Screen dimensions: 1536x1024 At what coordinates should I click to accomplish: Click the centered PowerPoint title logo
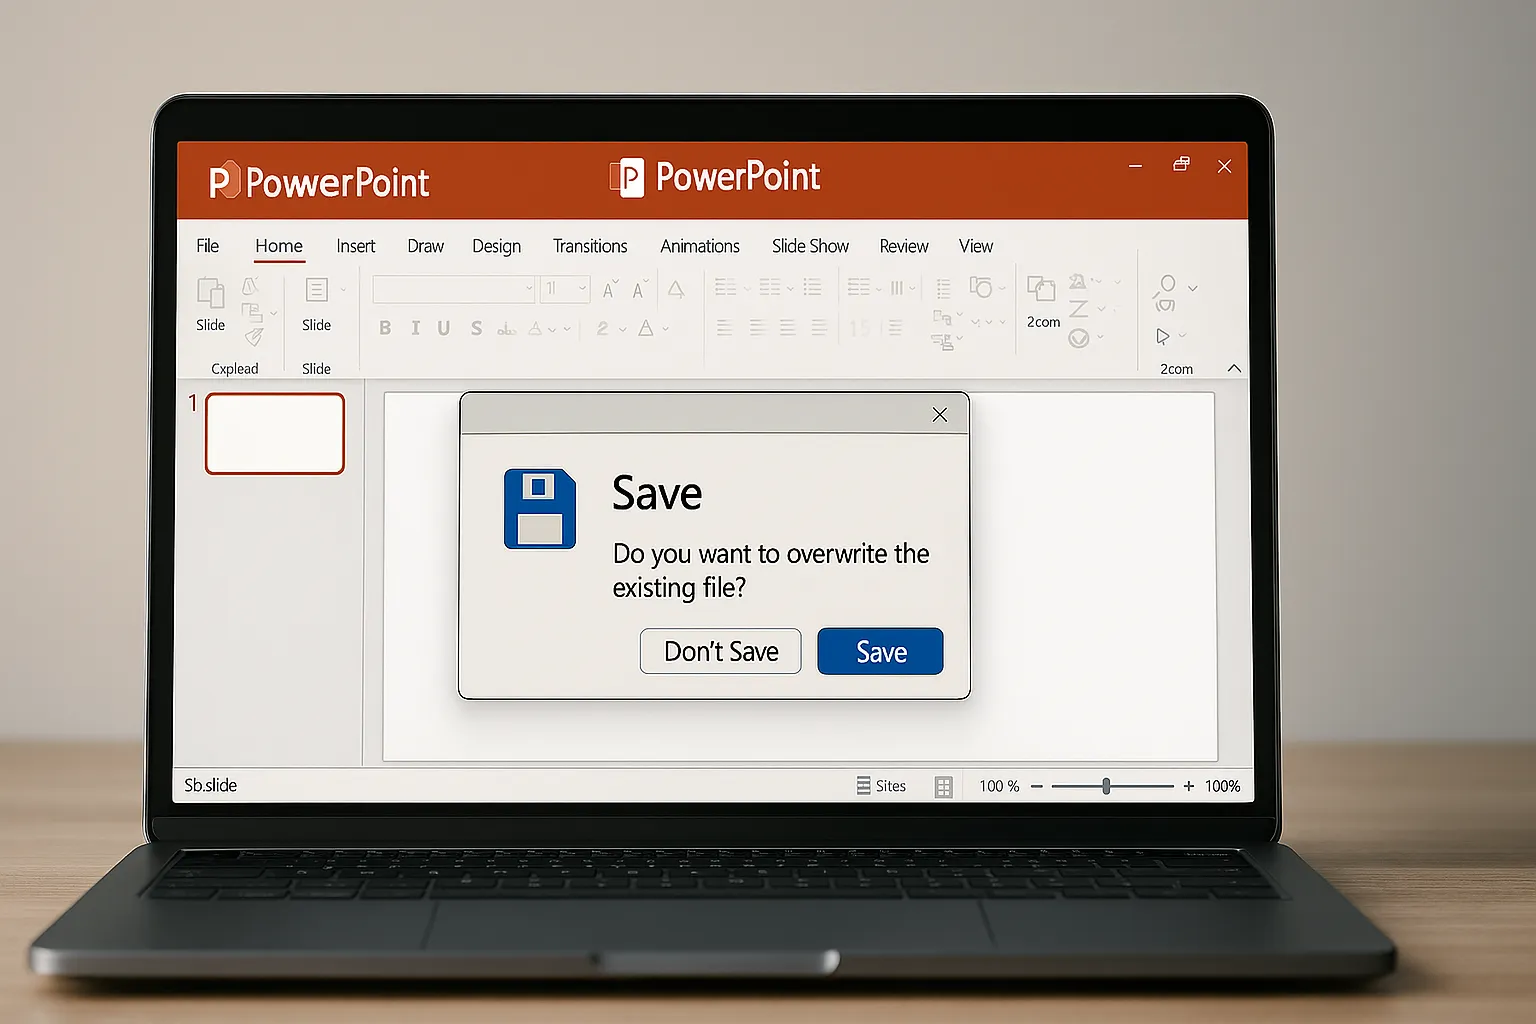coord(715,177)
